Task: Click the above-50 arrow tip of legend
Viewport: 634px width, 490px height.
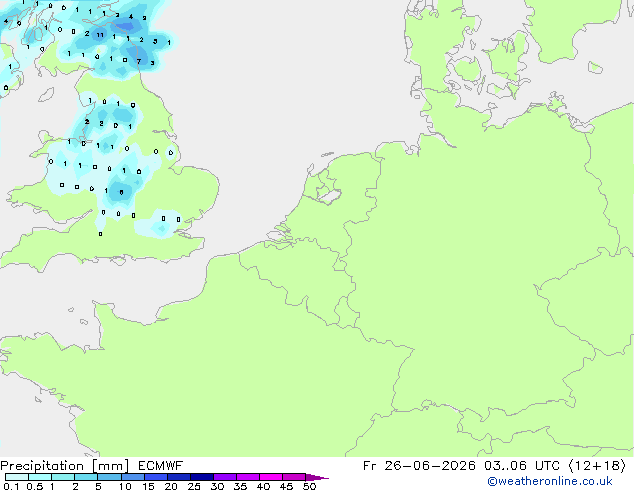Action: tap(317, 477)
